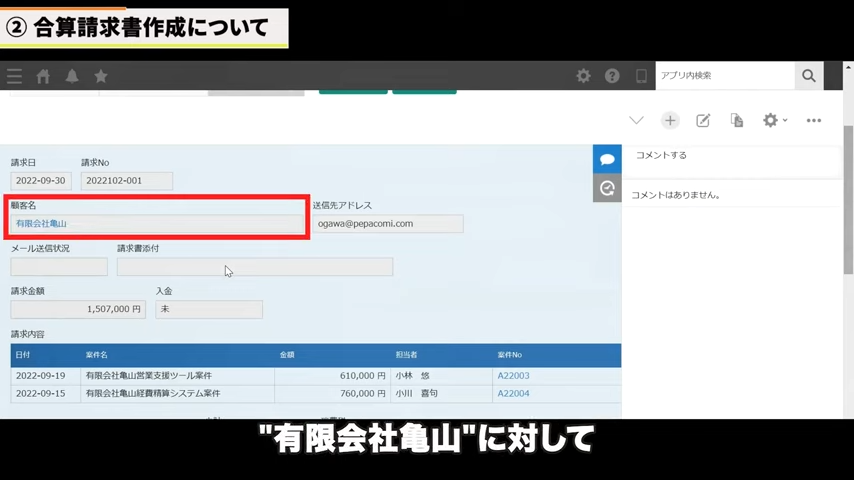Viewport: 854px width, 480px height.
Task: Open the record settings gear dropdown
Action: 774,120
